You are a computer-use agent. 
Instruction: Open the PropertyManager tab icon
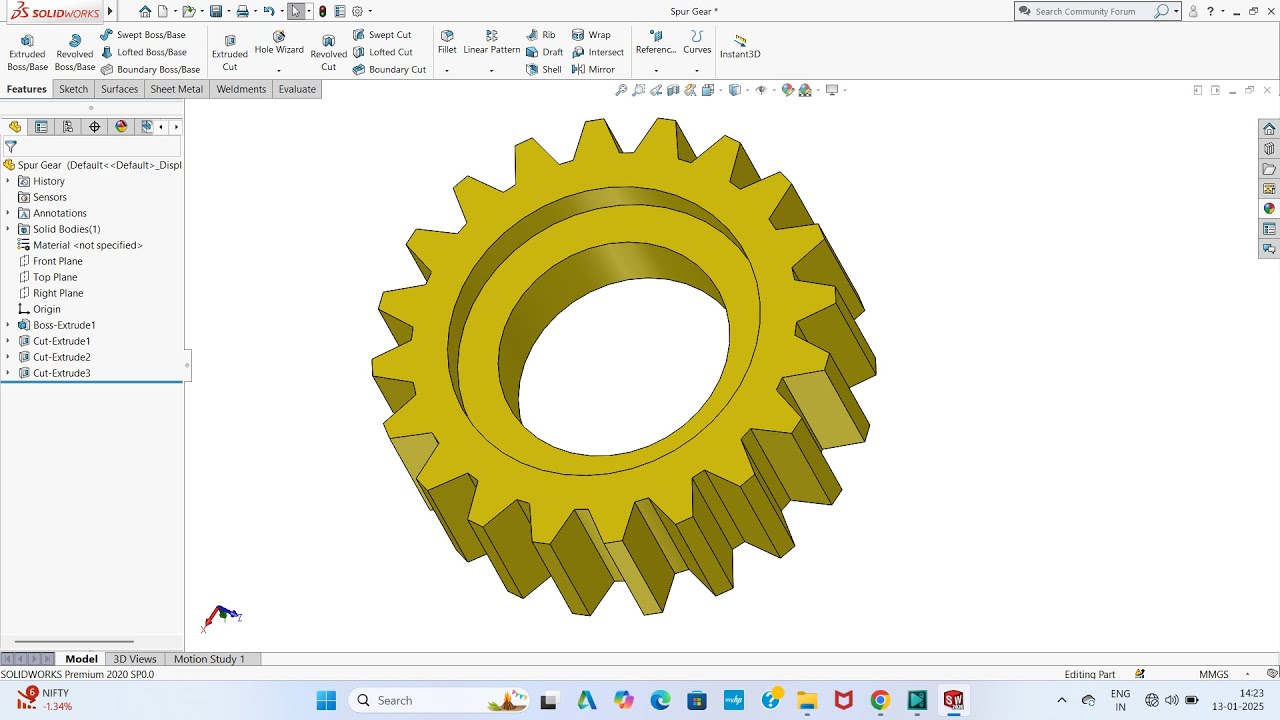[41, 127]
